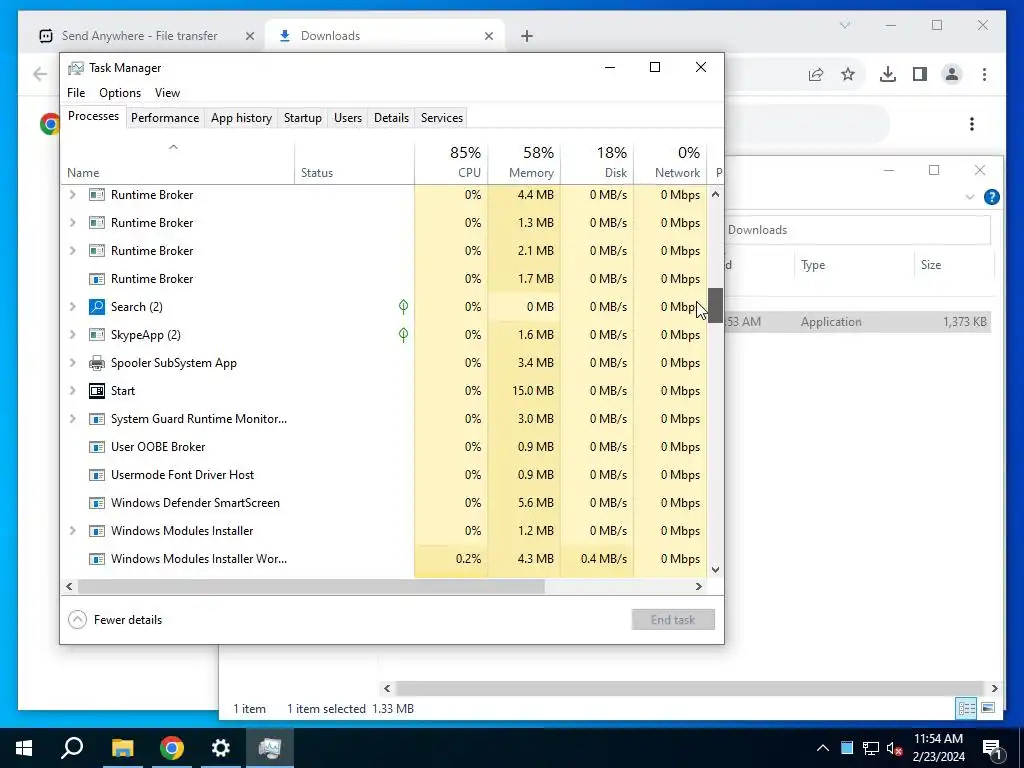Open the notification center icon in tray
Image resolution: width=1024 pixels, height=768 pixels.
[992, 748]
